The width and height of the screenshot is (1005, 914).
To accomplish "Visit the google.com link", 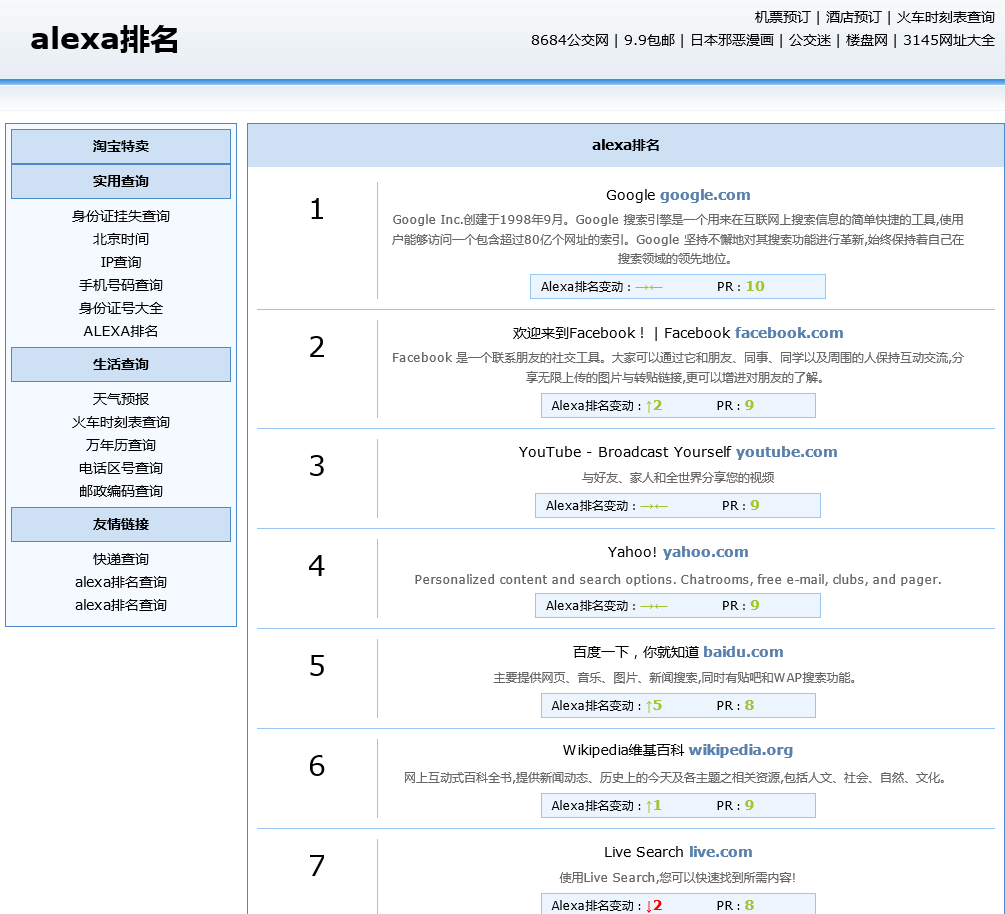I will click(705, 195).
